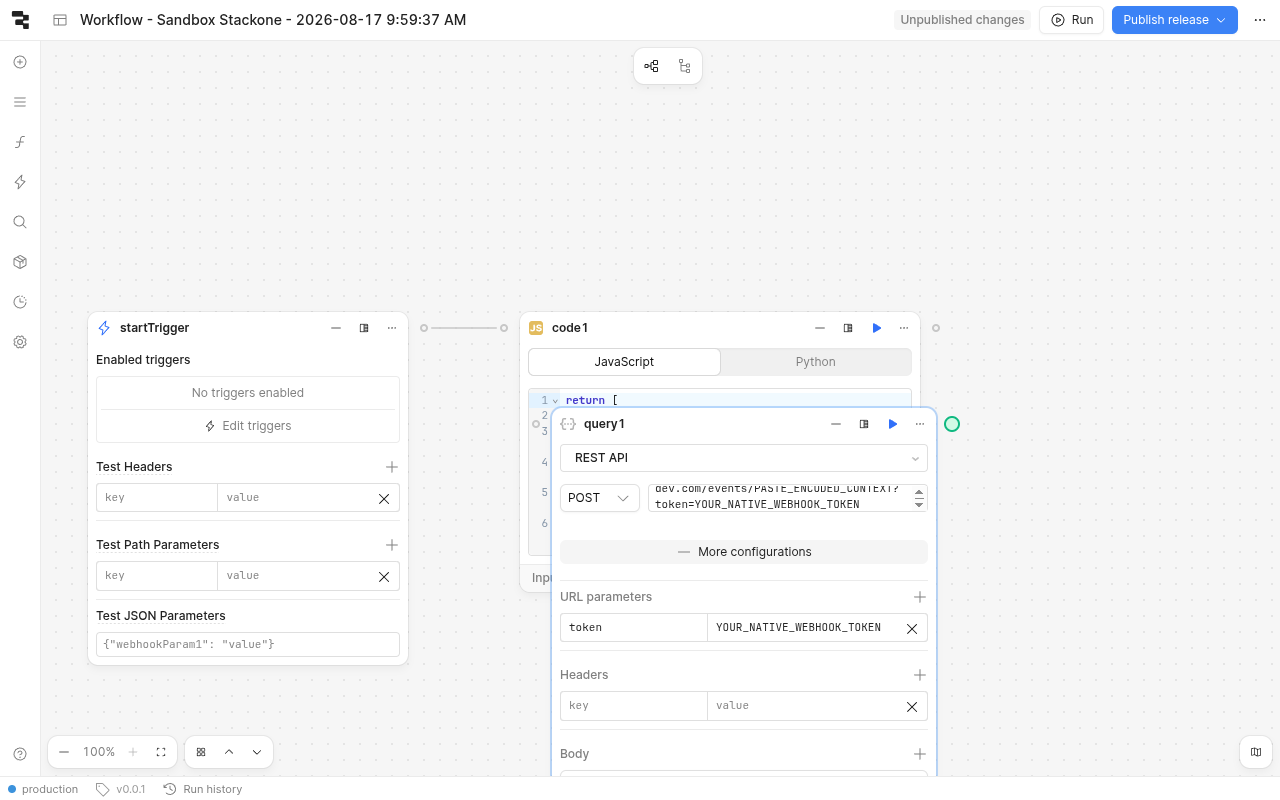Open the add block icon in sidebar
The height and width of the screenshot is (800, 1280).
[x=20, y=62]
